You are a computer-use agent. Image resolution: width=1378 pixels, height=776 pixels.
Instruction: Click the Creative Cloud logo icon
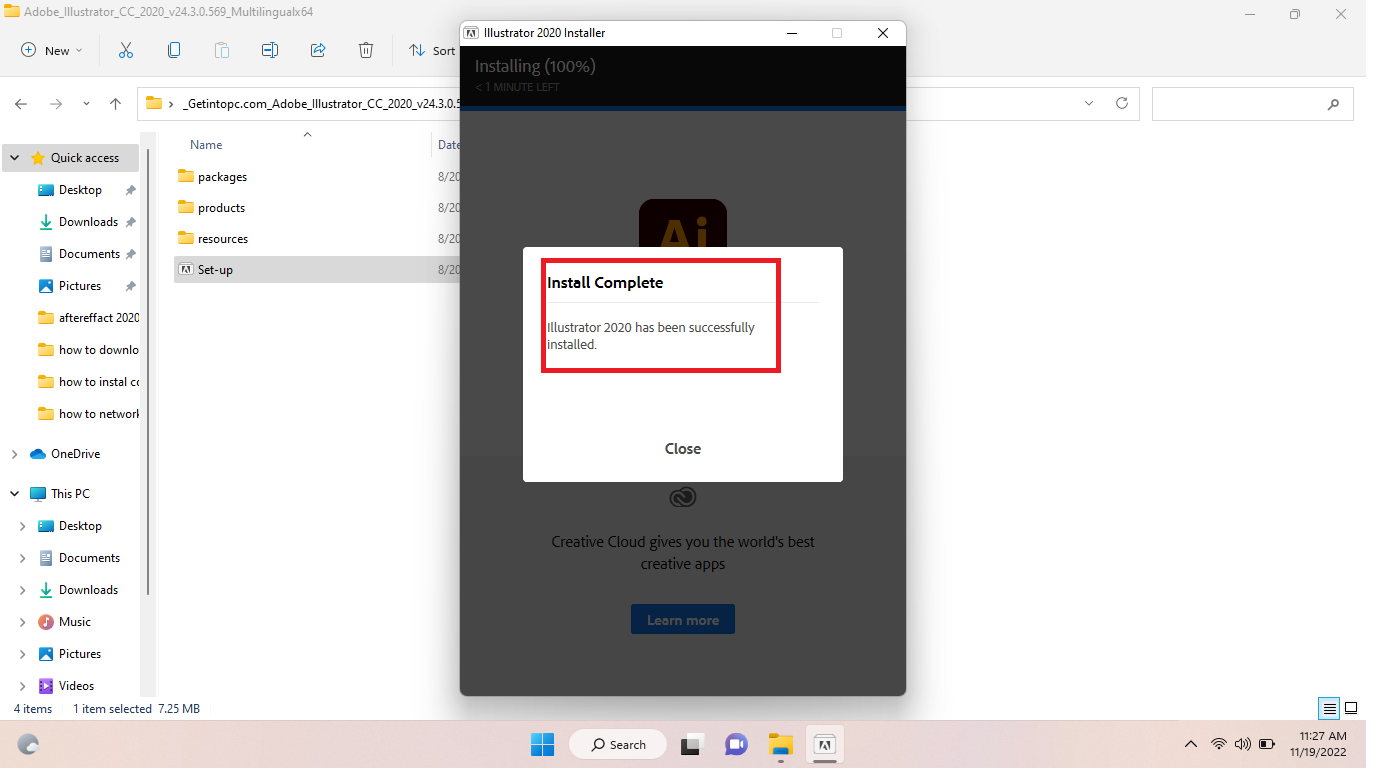point(683,497)
